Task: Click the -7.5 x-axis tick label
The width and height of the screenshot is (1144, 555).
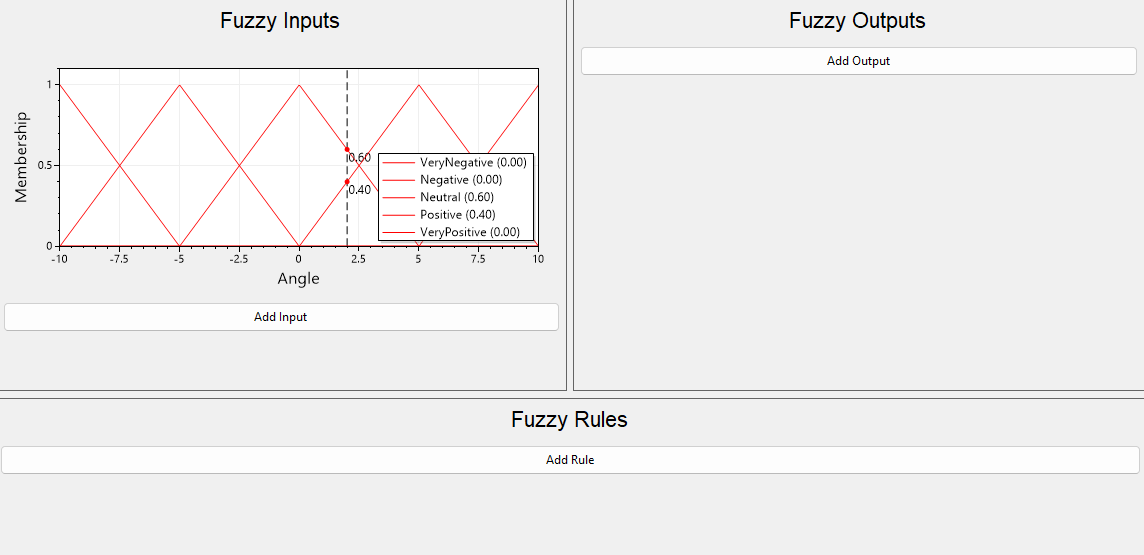Action: click(x=119, y=259)
